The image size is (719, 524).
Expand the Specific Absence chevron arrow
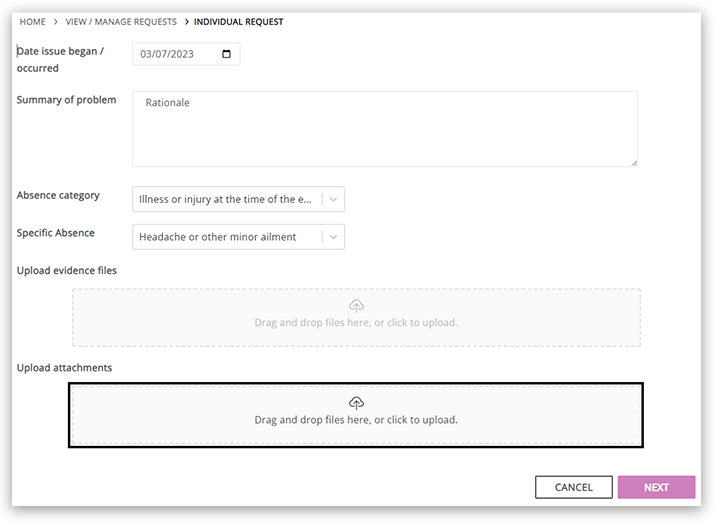pos(334,237)
